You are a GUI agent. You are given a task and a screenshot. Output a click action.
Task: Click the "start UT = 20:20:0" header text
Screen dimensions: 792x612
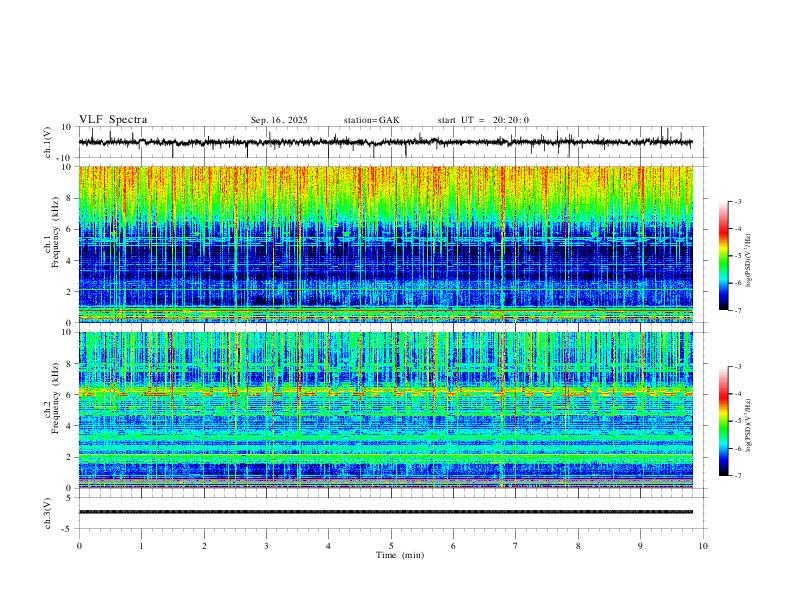point(483,120)
